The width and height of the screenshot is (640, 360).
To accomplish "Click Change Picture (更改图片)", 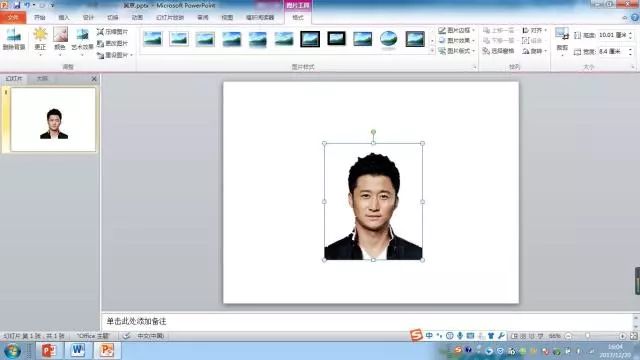I will [112, 43].
